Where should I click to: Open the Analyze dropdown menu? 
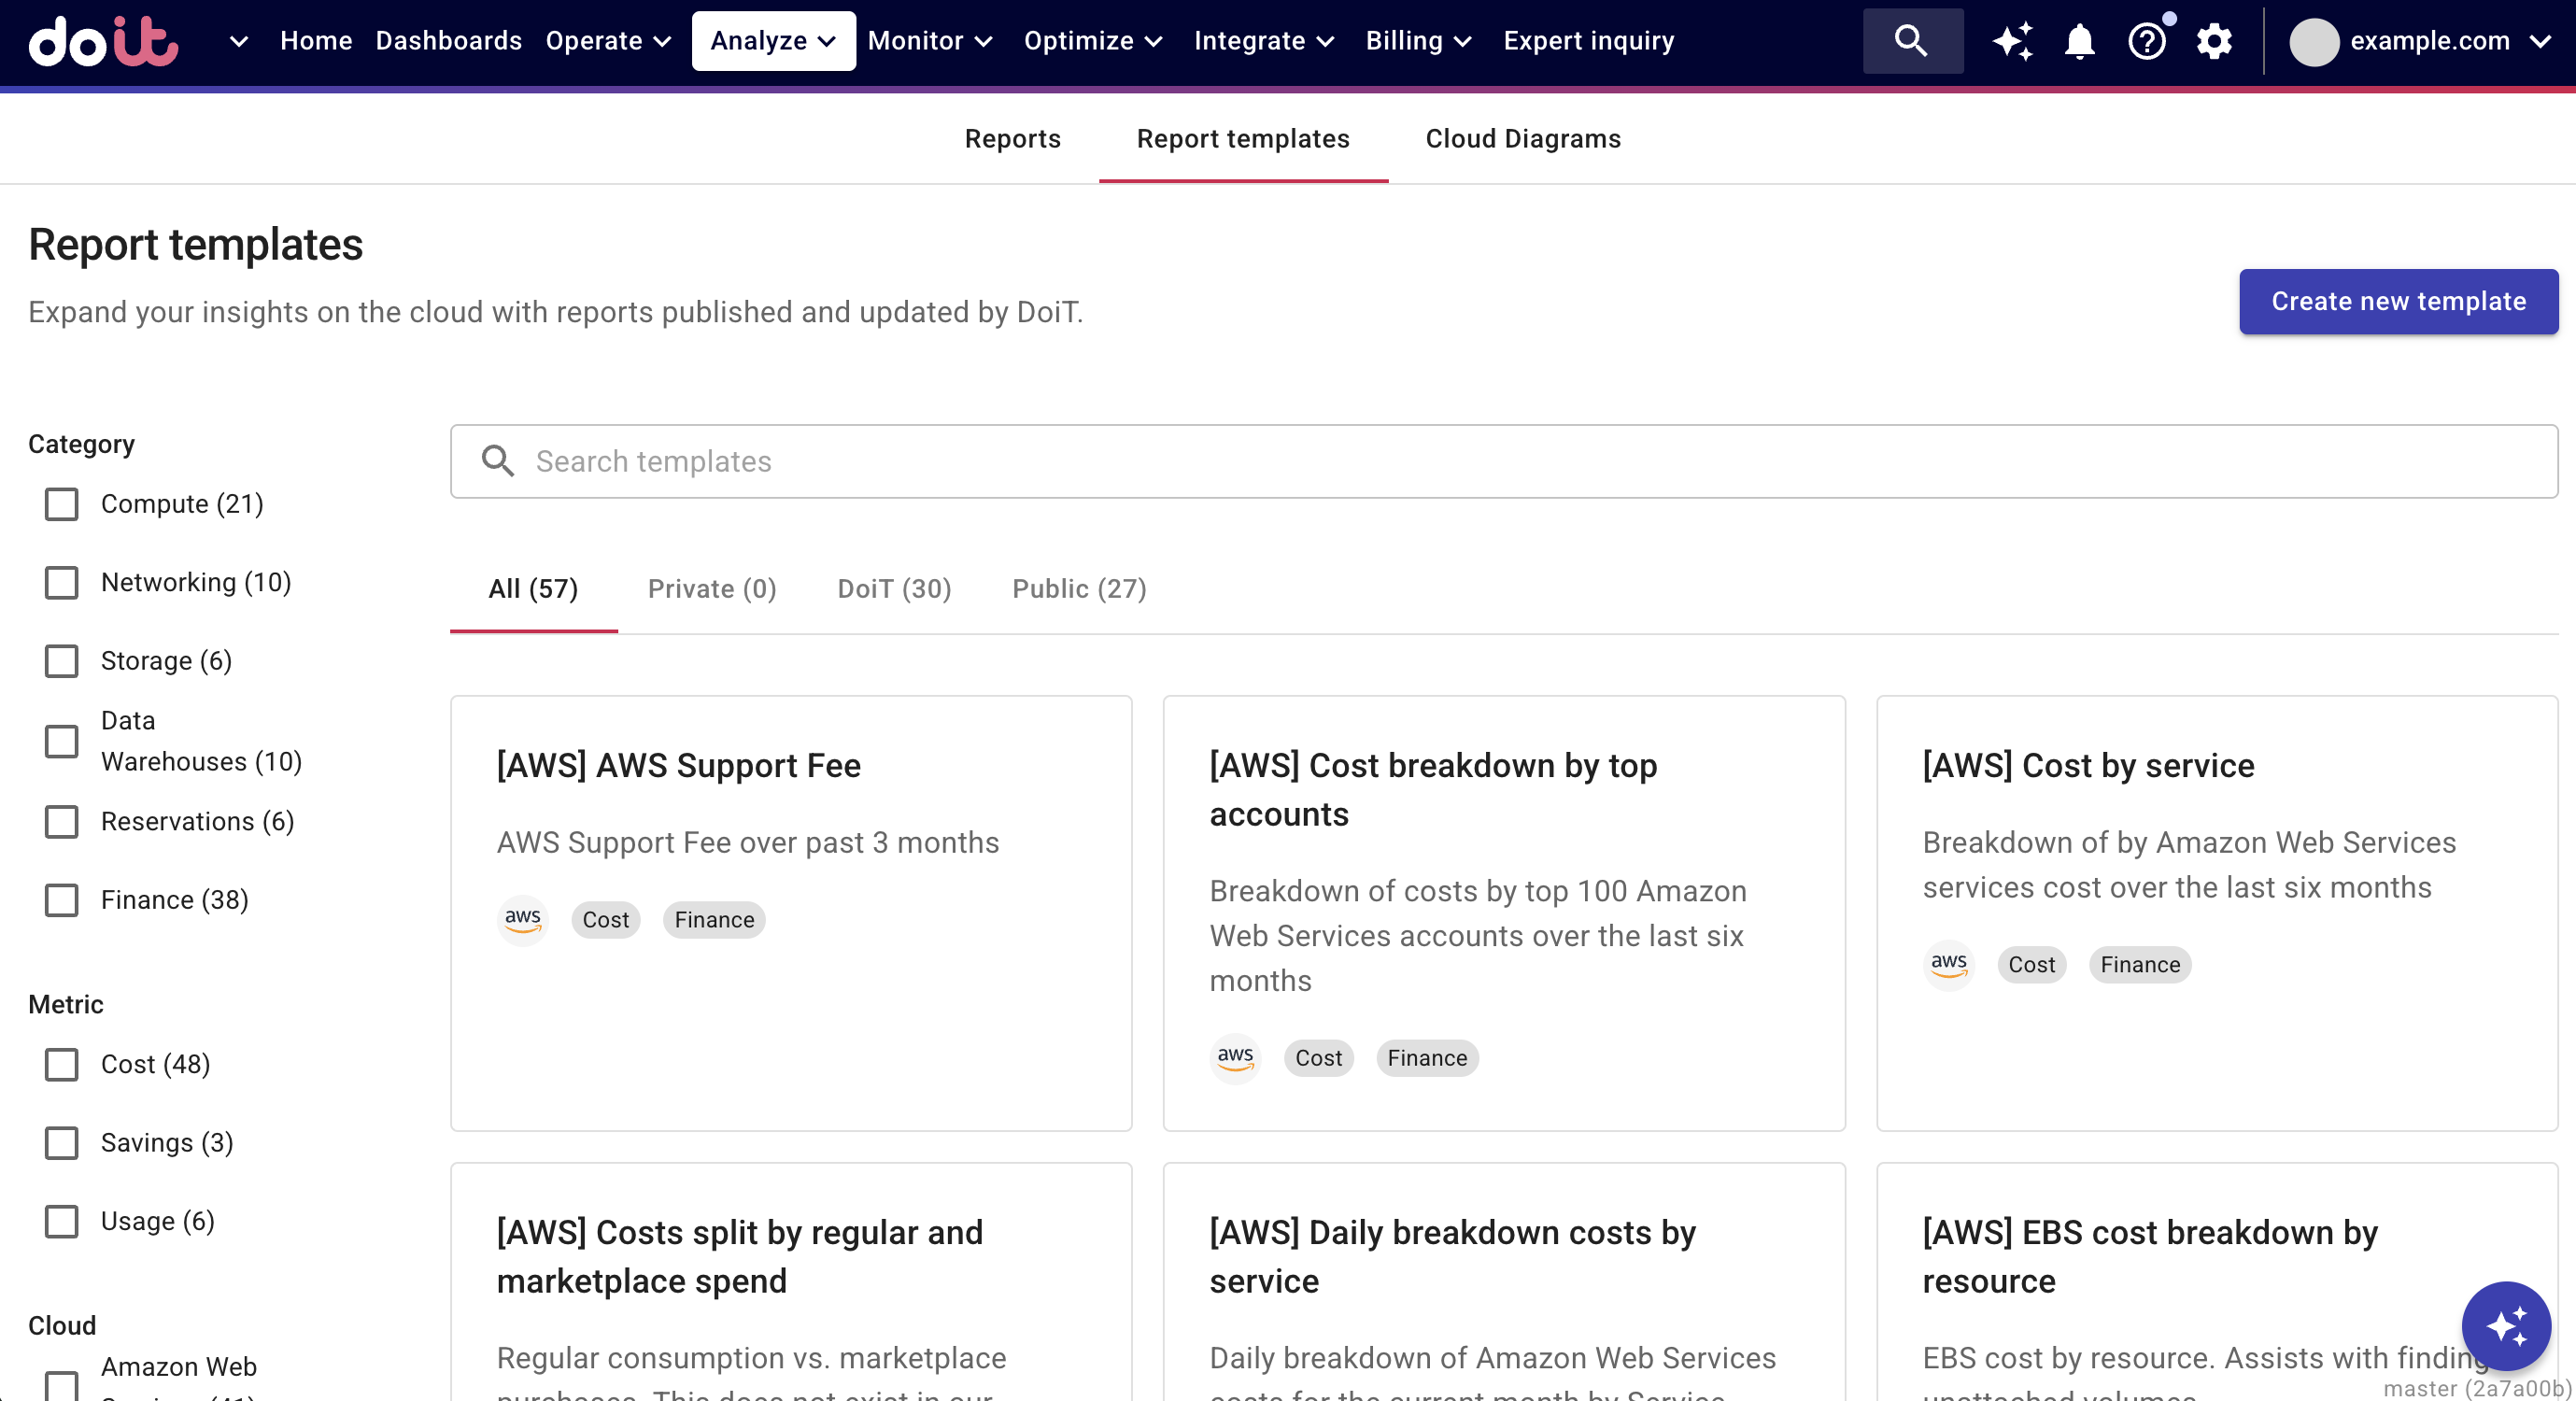click(x=773, y=41)
